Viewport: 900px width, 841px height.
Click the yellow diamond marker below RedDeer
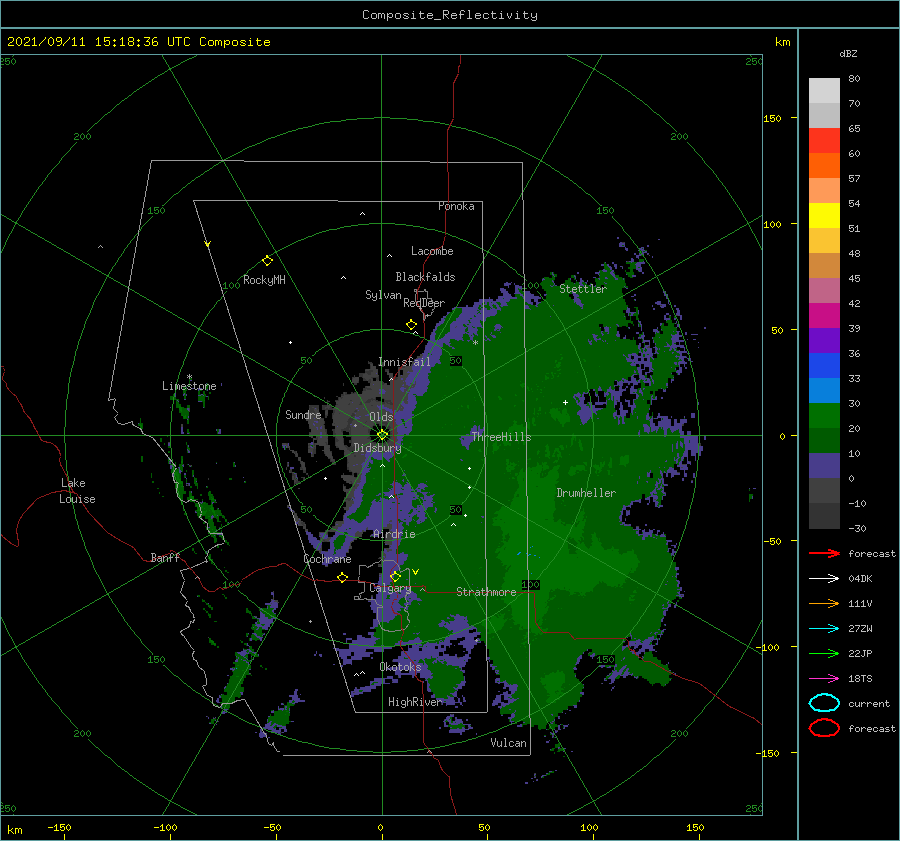tap(411, 325)
